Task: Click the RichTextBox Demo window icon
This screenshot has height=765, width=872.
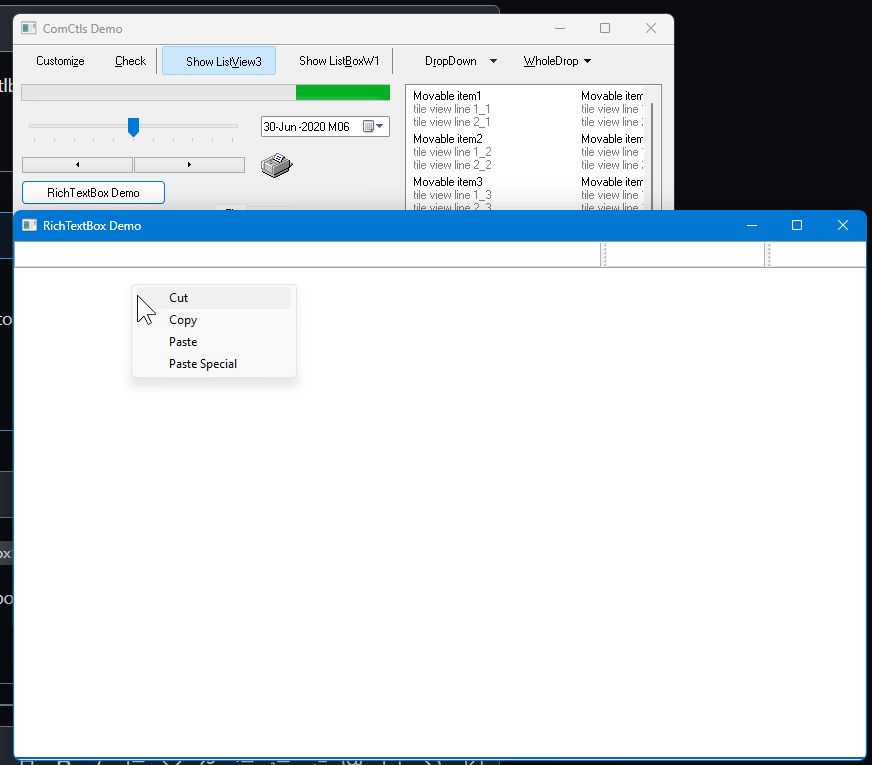Action: pos(31,225)
